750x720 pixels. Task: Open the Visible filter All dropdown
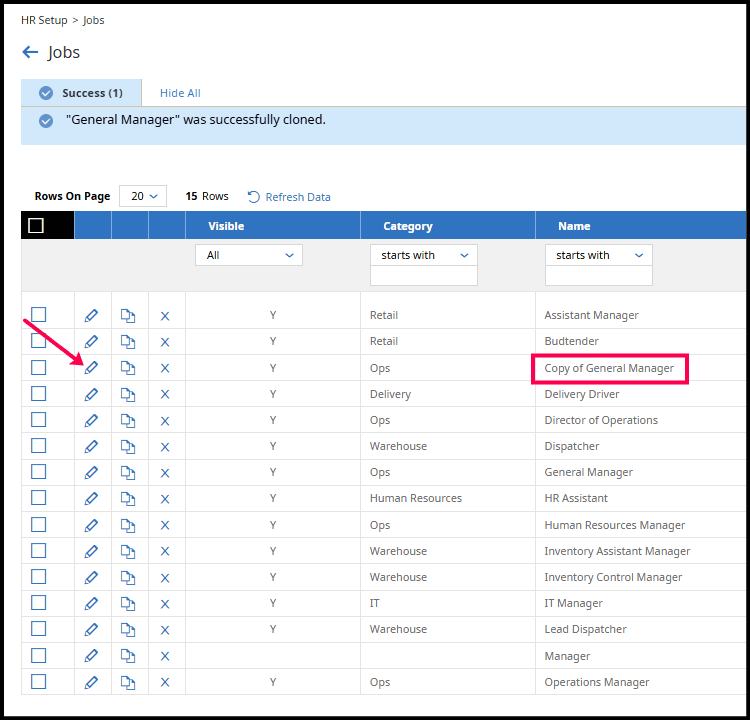pyautogui.click(x=249, y=255)
